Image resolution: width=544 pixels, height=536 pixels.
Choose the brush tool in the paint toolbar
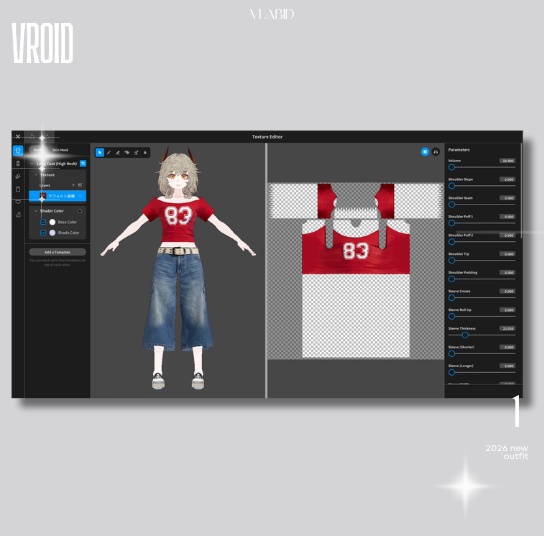[x=109, y=152]
